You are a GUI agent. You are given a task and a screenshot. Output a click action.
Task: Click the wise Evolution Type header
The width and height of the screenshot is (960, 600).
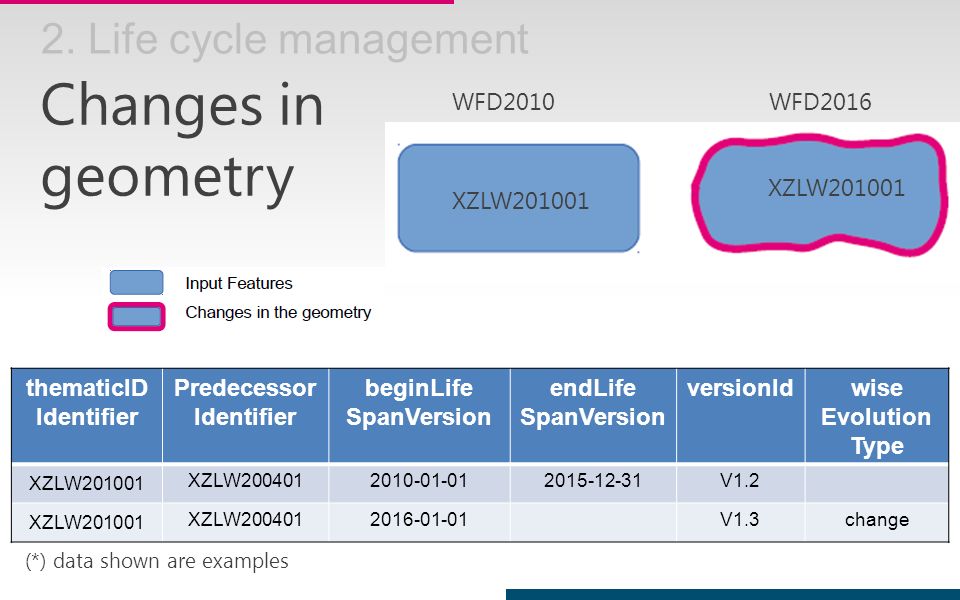[877, 415]
